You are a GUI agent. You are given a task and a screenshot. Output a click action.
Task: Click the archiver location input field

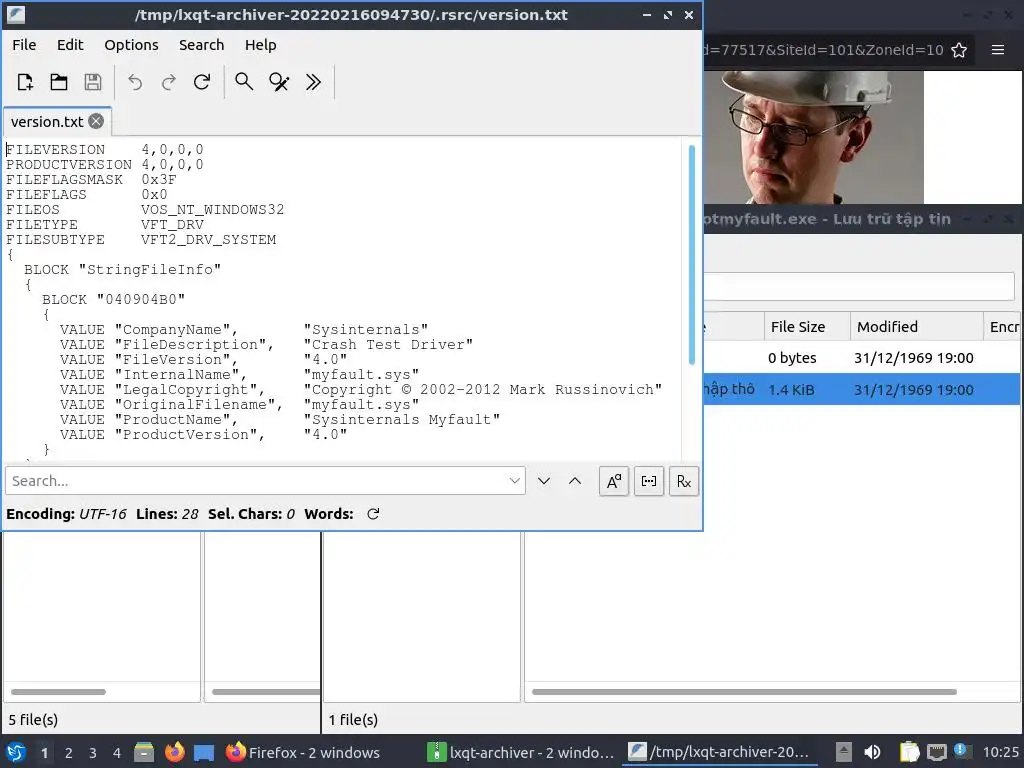click(859, 286)
